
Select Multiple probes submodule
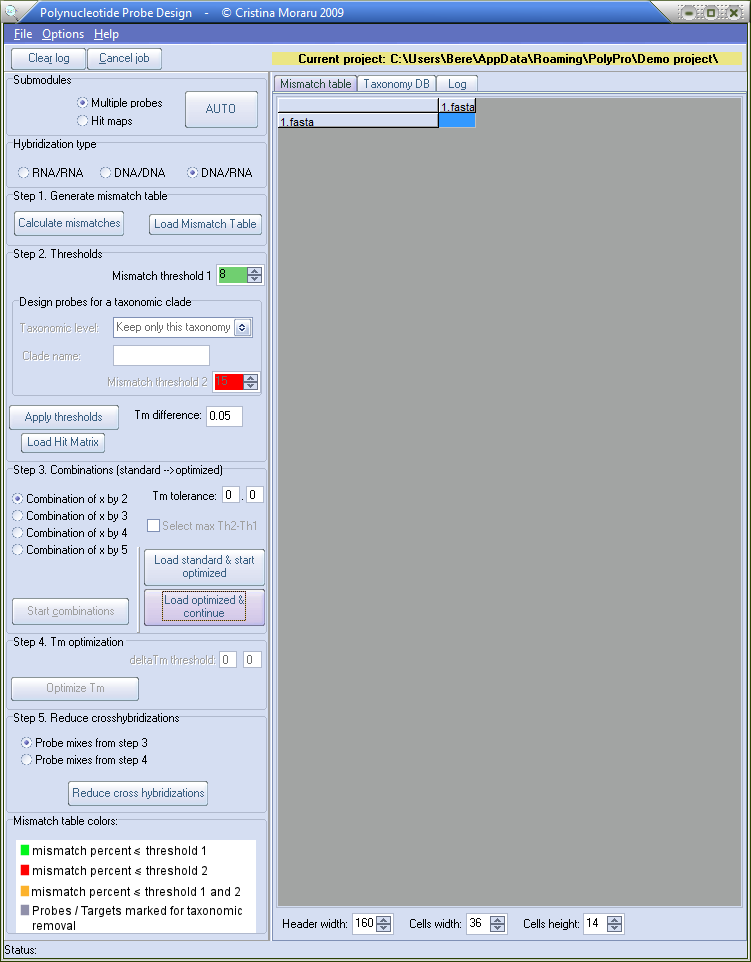pyautogui.click(x=82, y=103)
